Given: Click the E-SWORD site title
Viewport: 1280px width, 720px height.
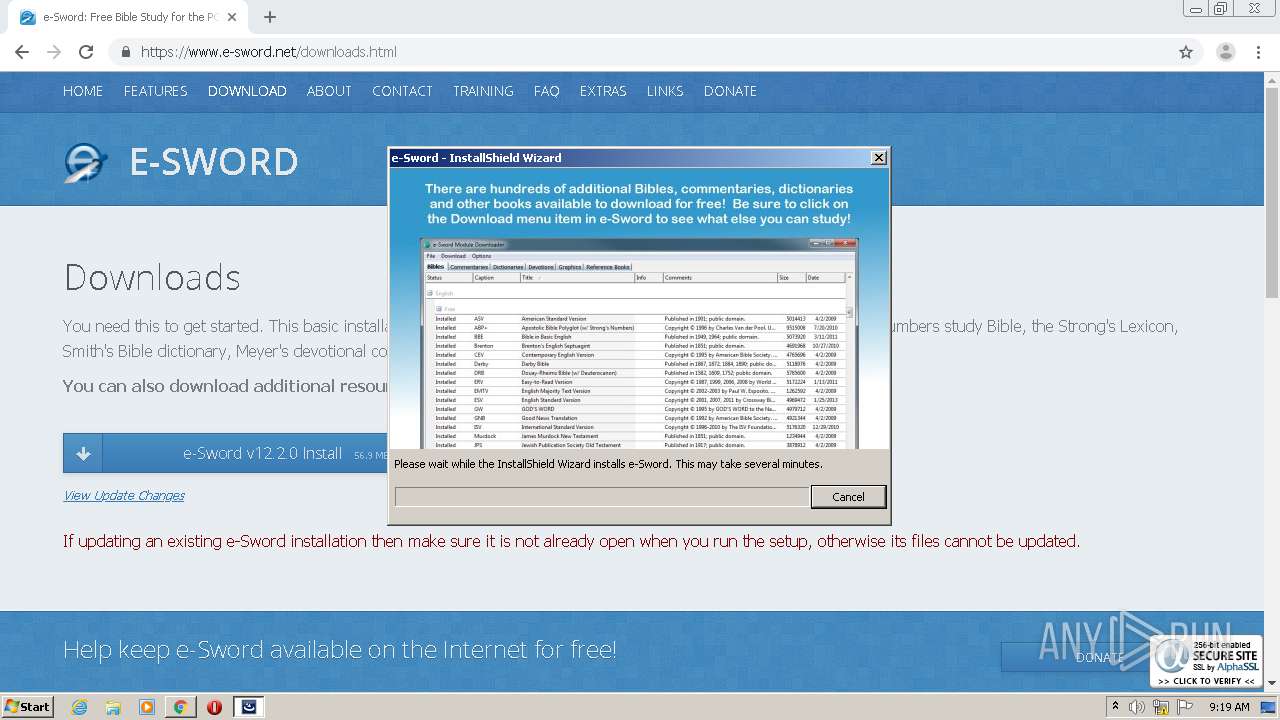Looking at the screenshot, I should pyautogui.click(x=214, y=162).
